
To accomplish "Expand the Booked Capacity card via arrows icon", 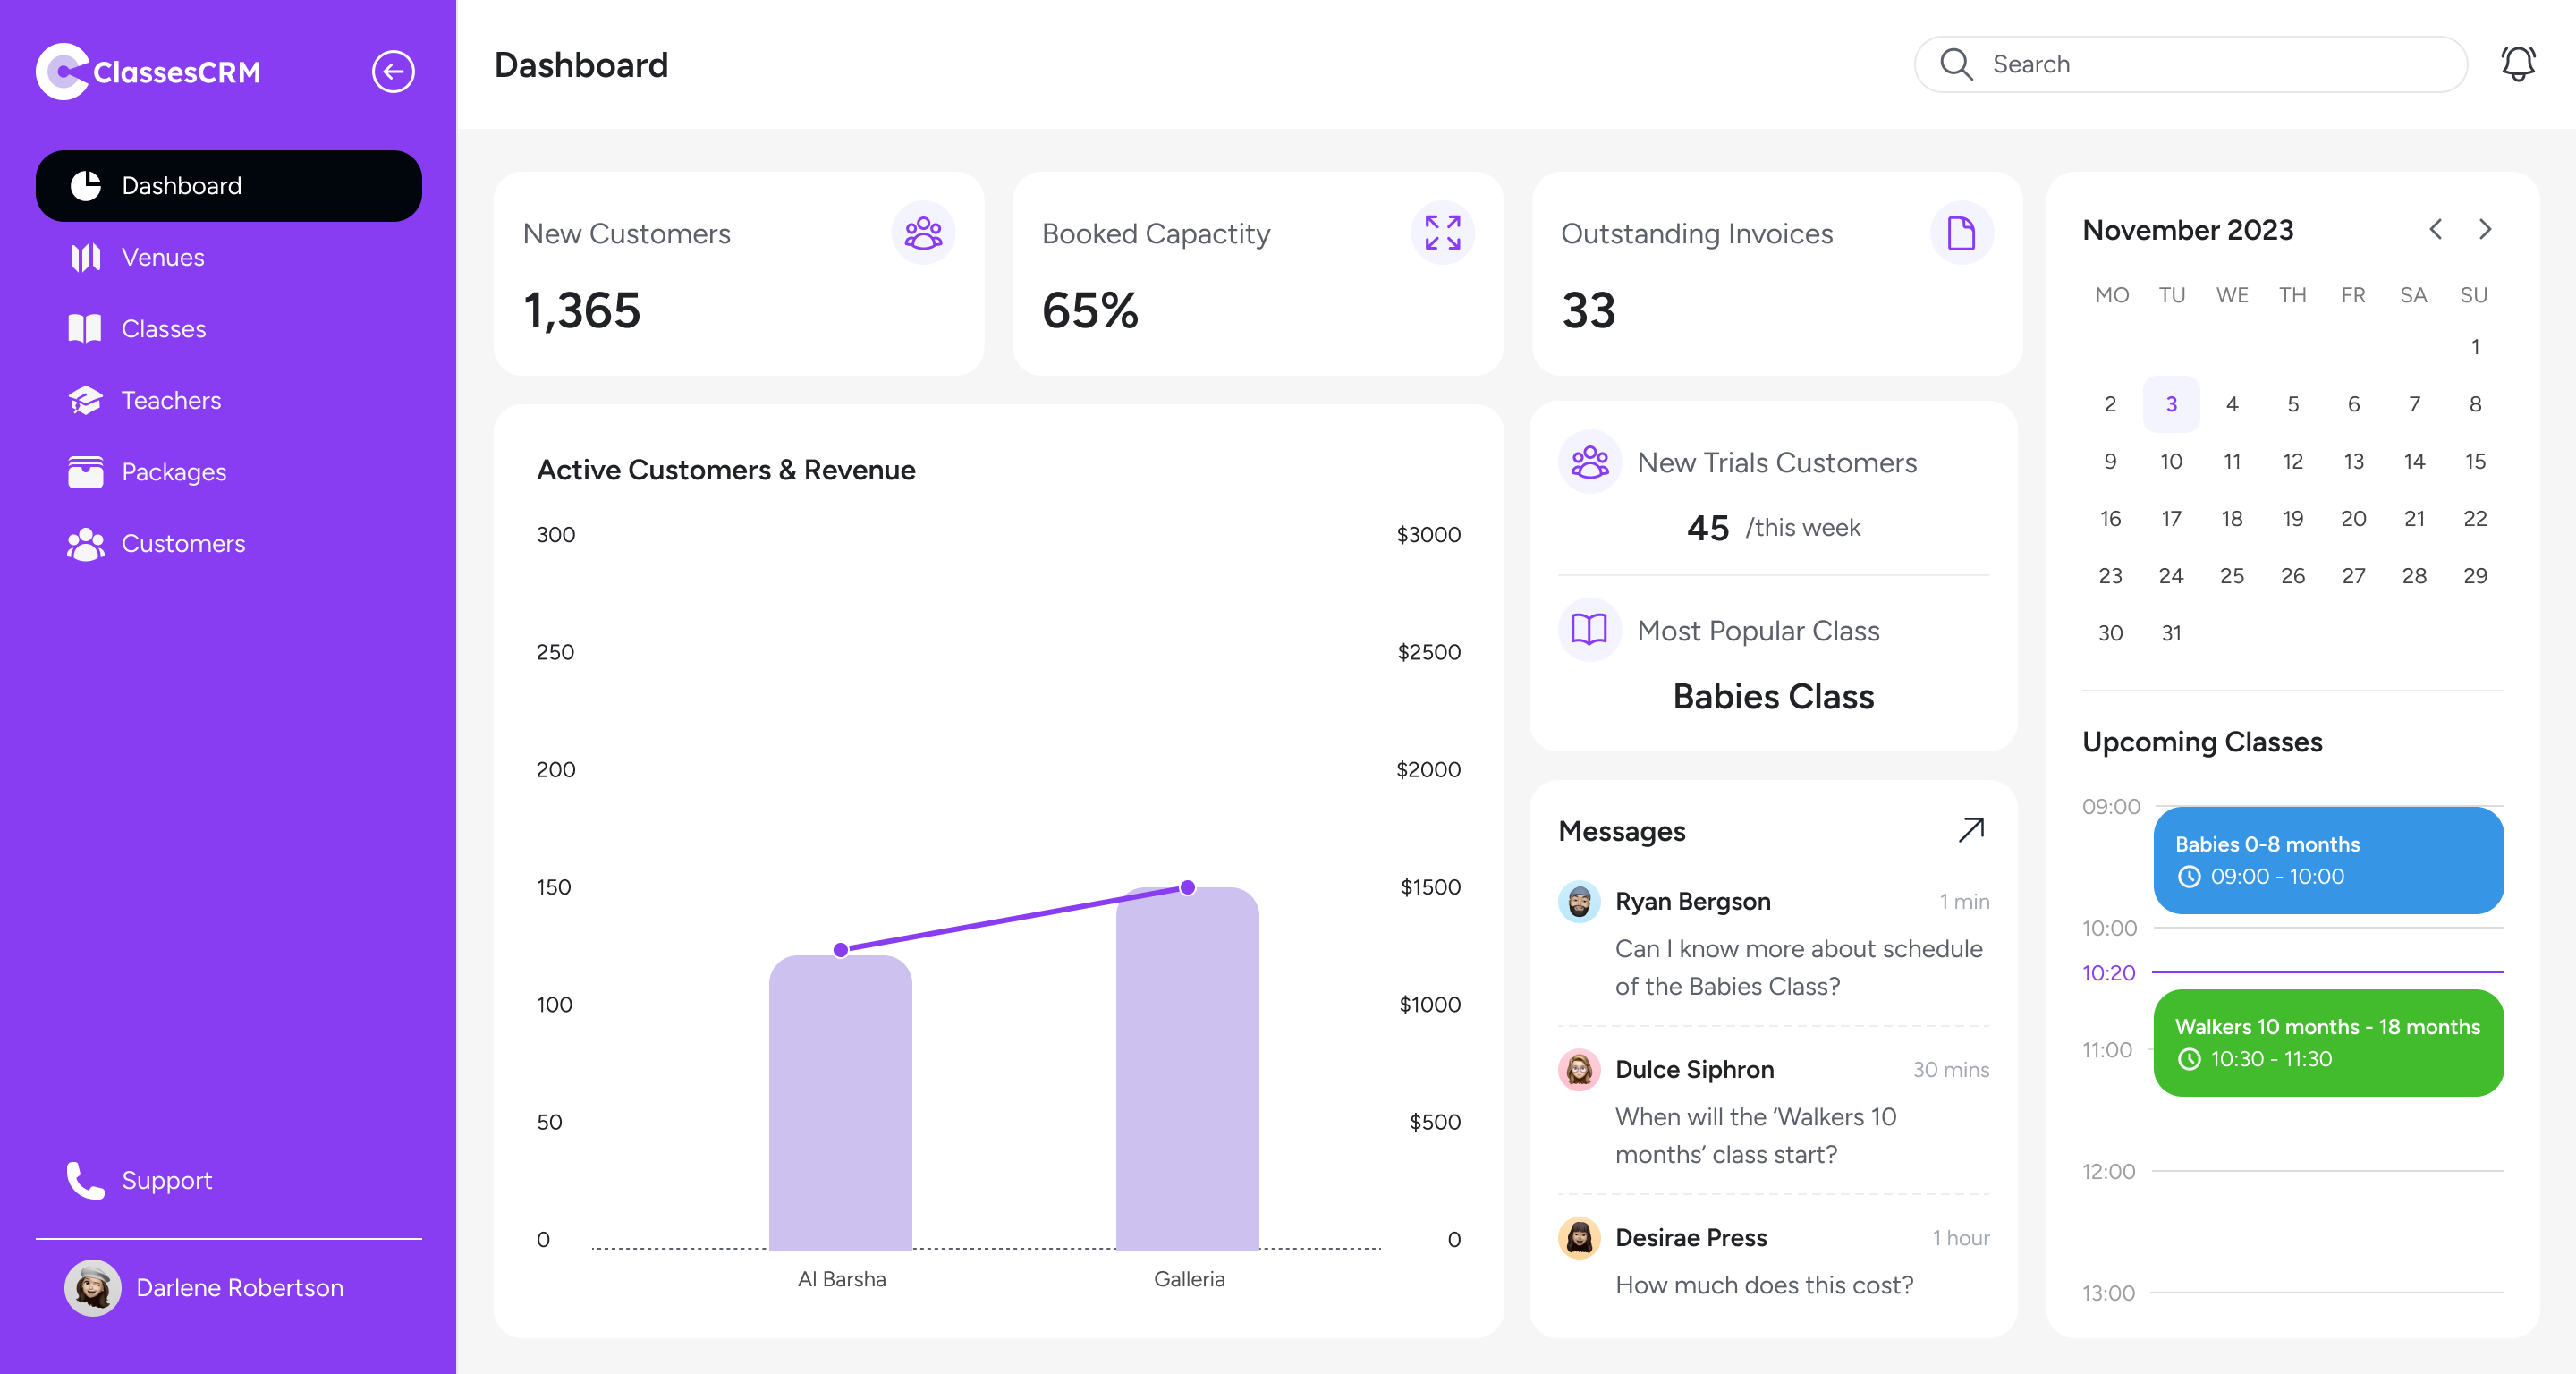I will [1442, 232].
